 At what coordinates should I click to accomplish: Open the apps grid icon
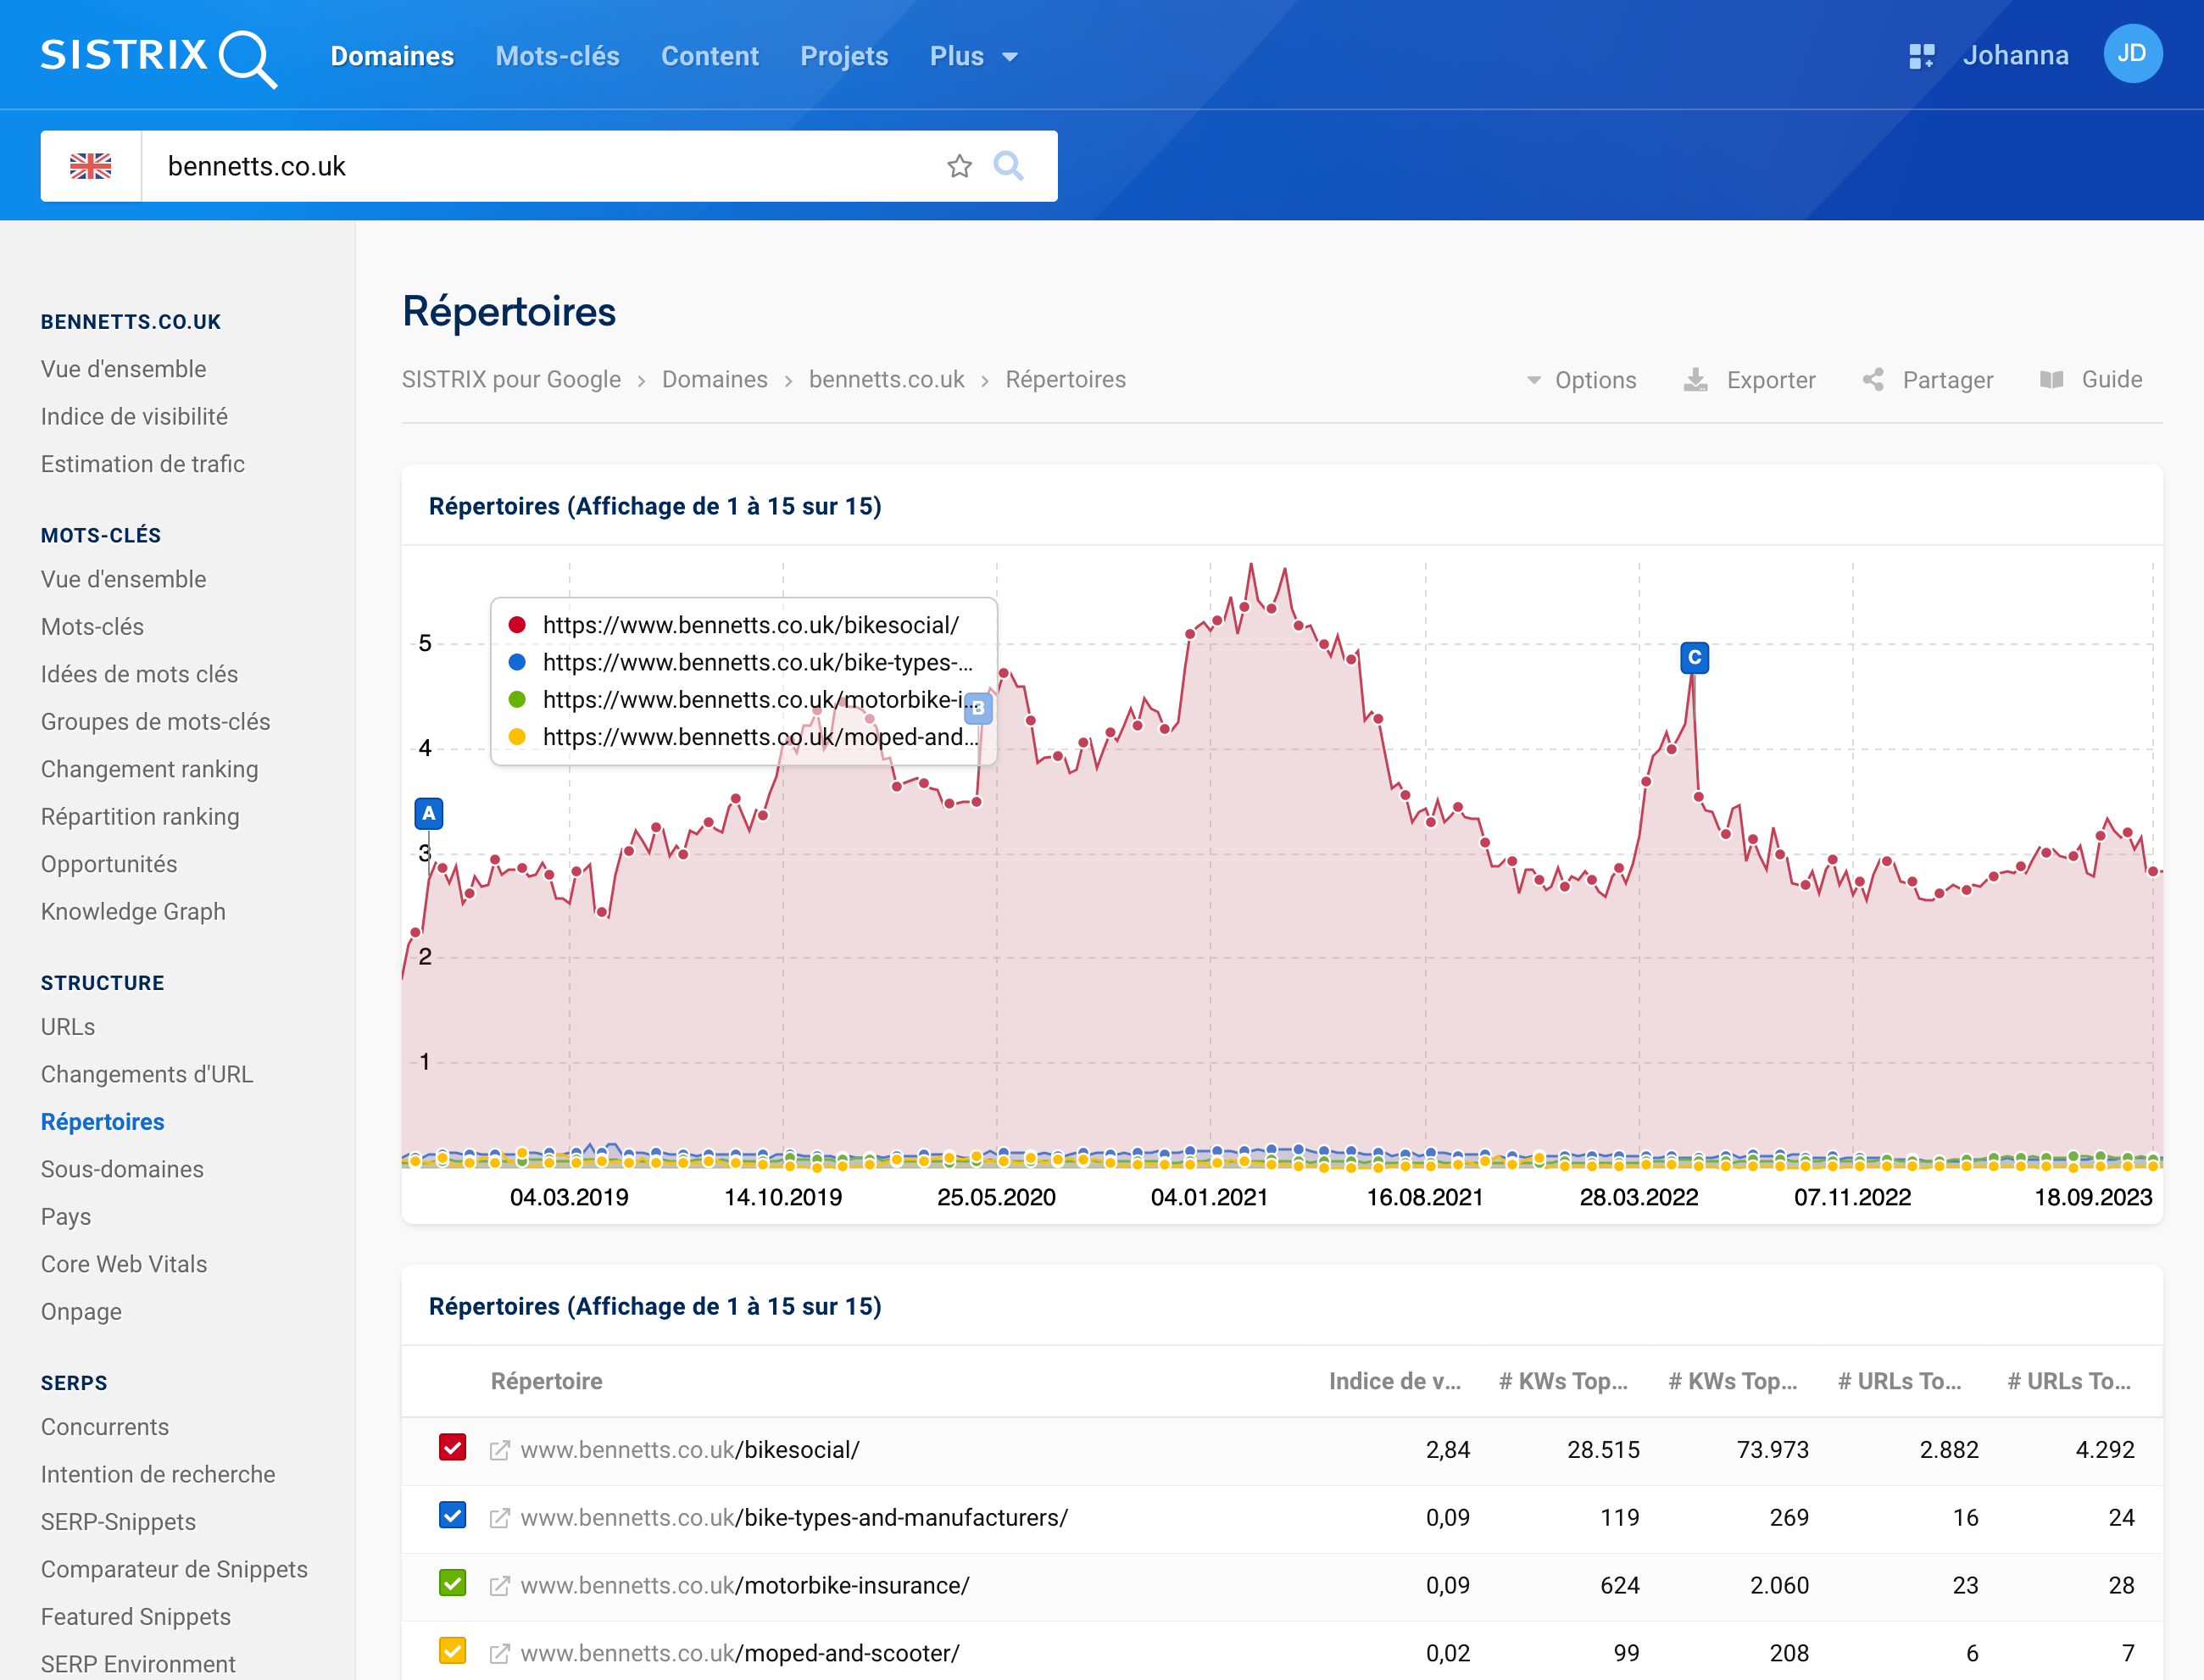click(x=1921, y=56)
